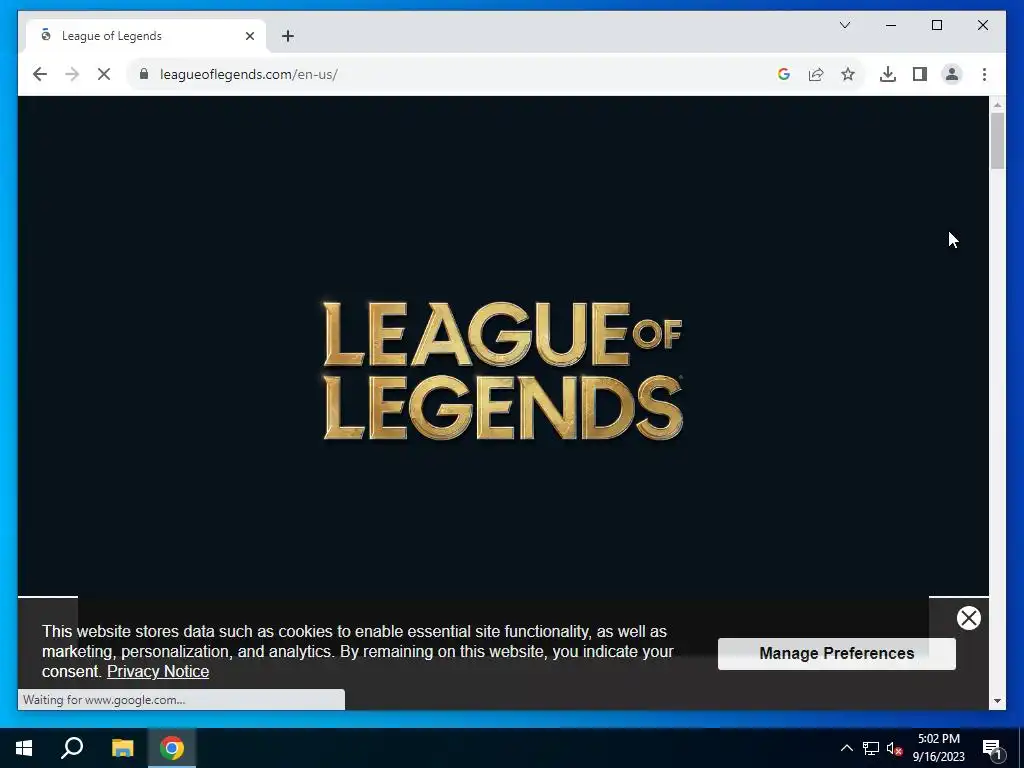Click the muted volume tray icon

coord(895,748)
